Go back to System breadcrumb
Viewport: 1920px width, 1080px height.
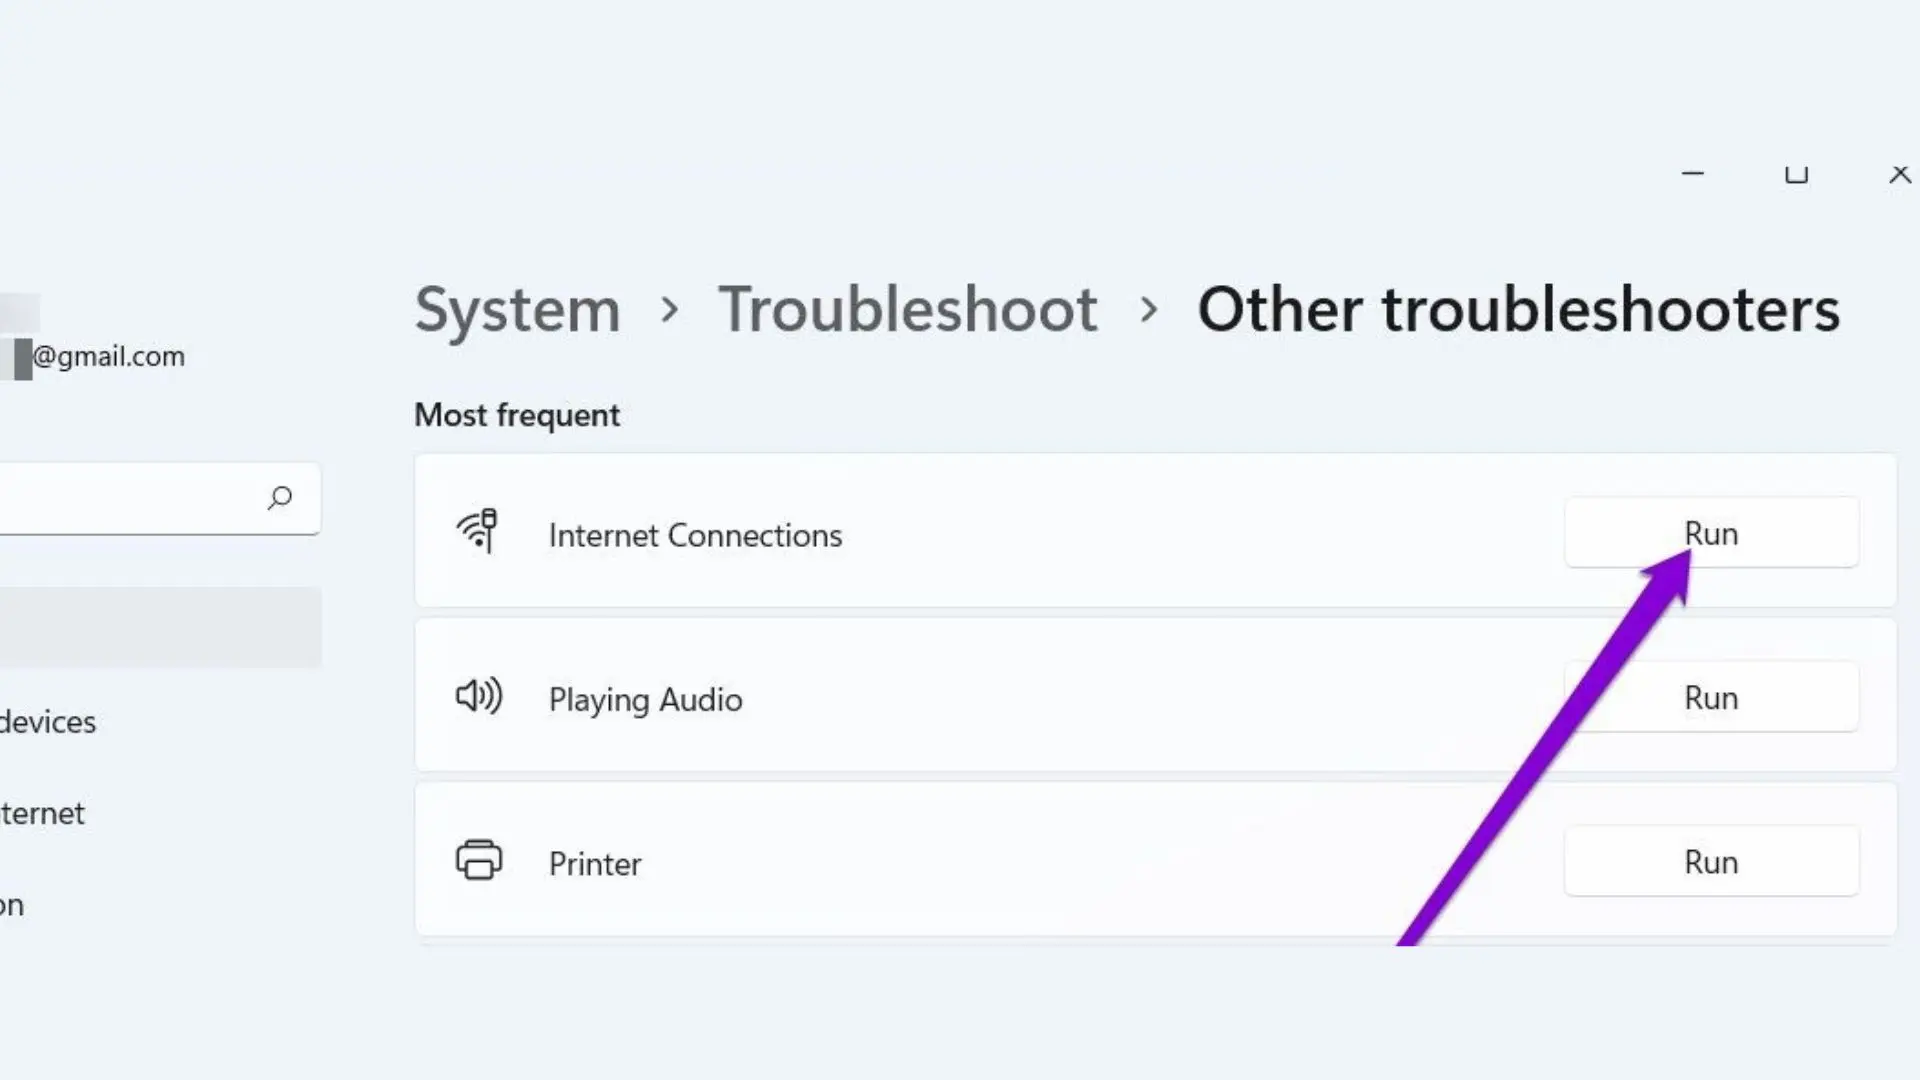[x=517, y=310]
